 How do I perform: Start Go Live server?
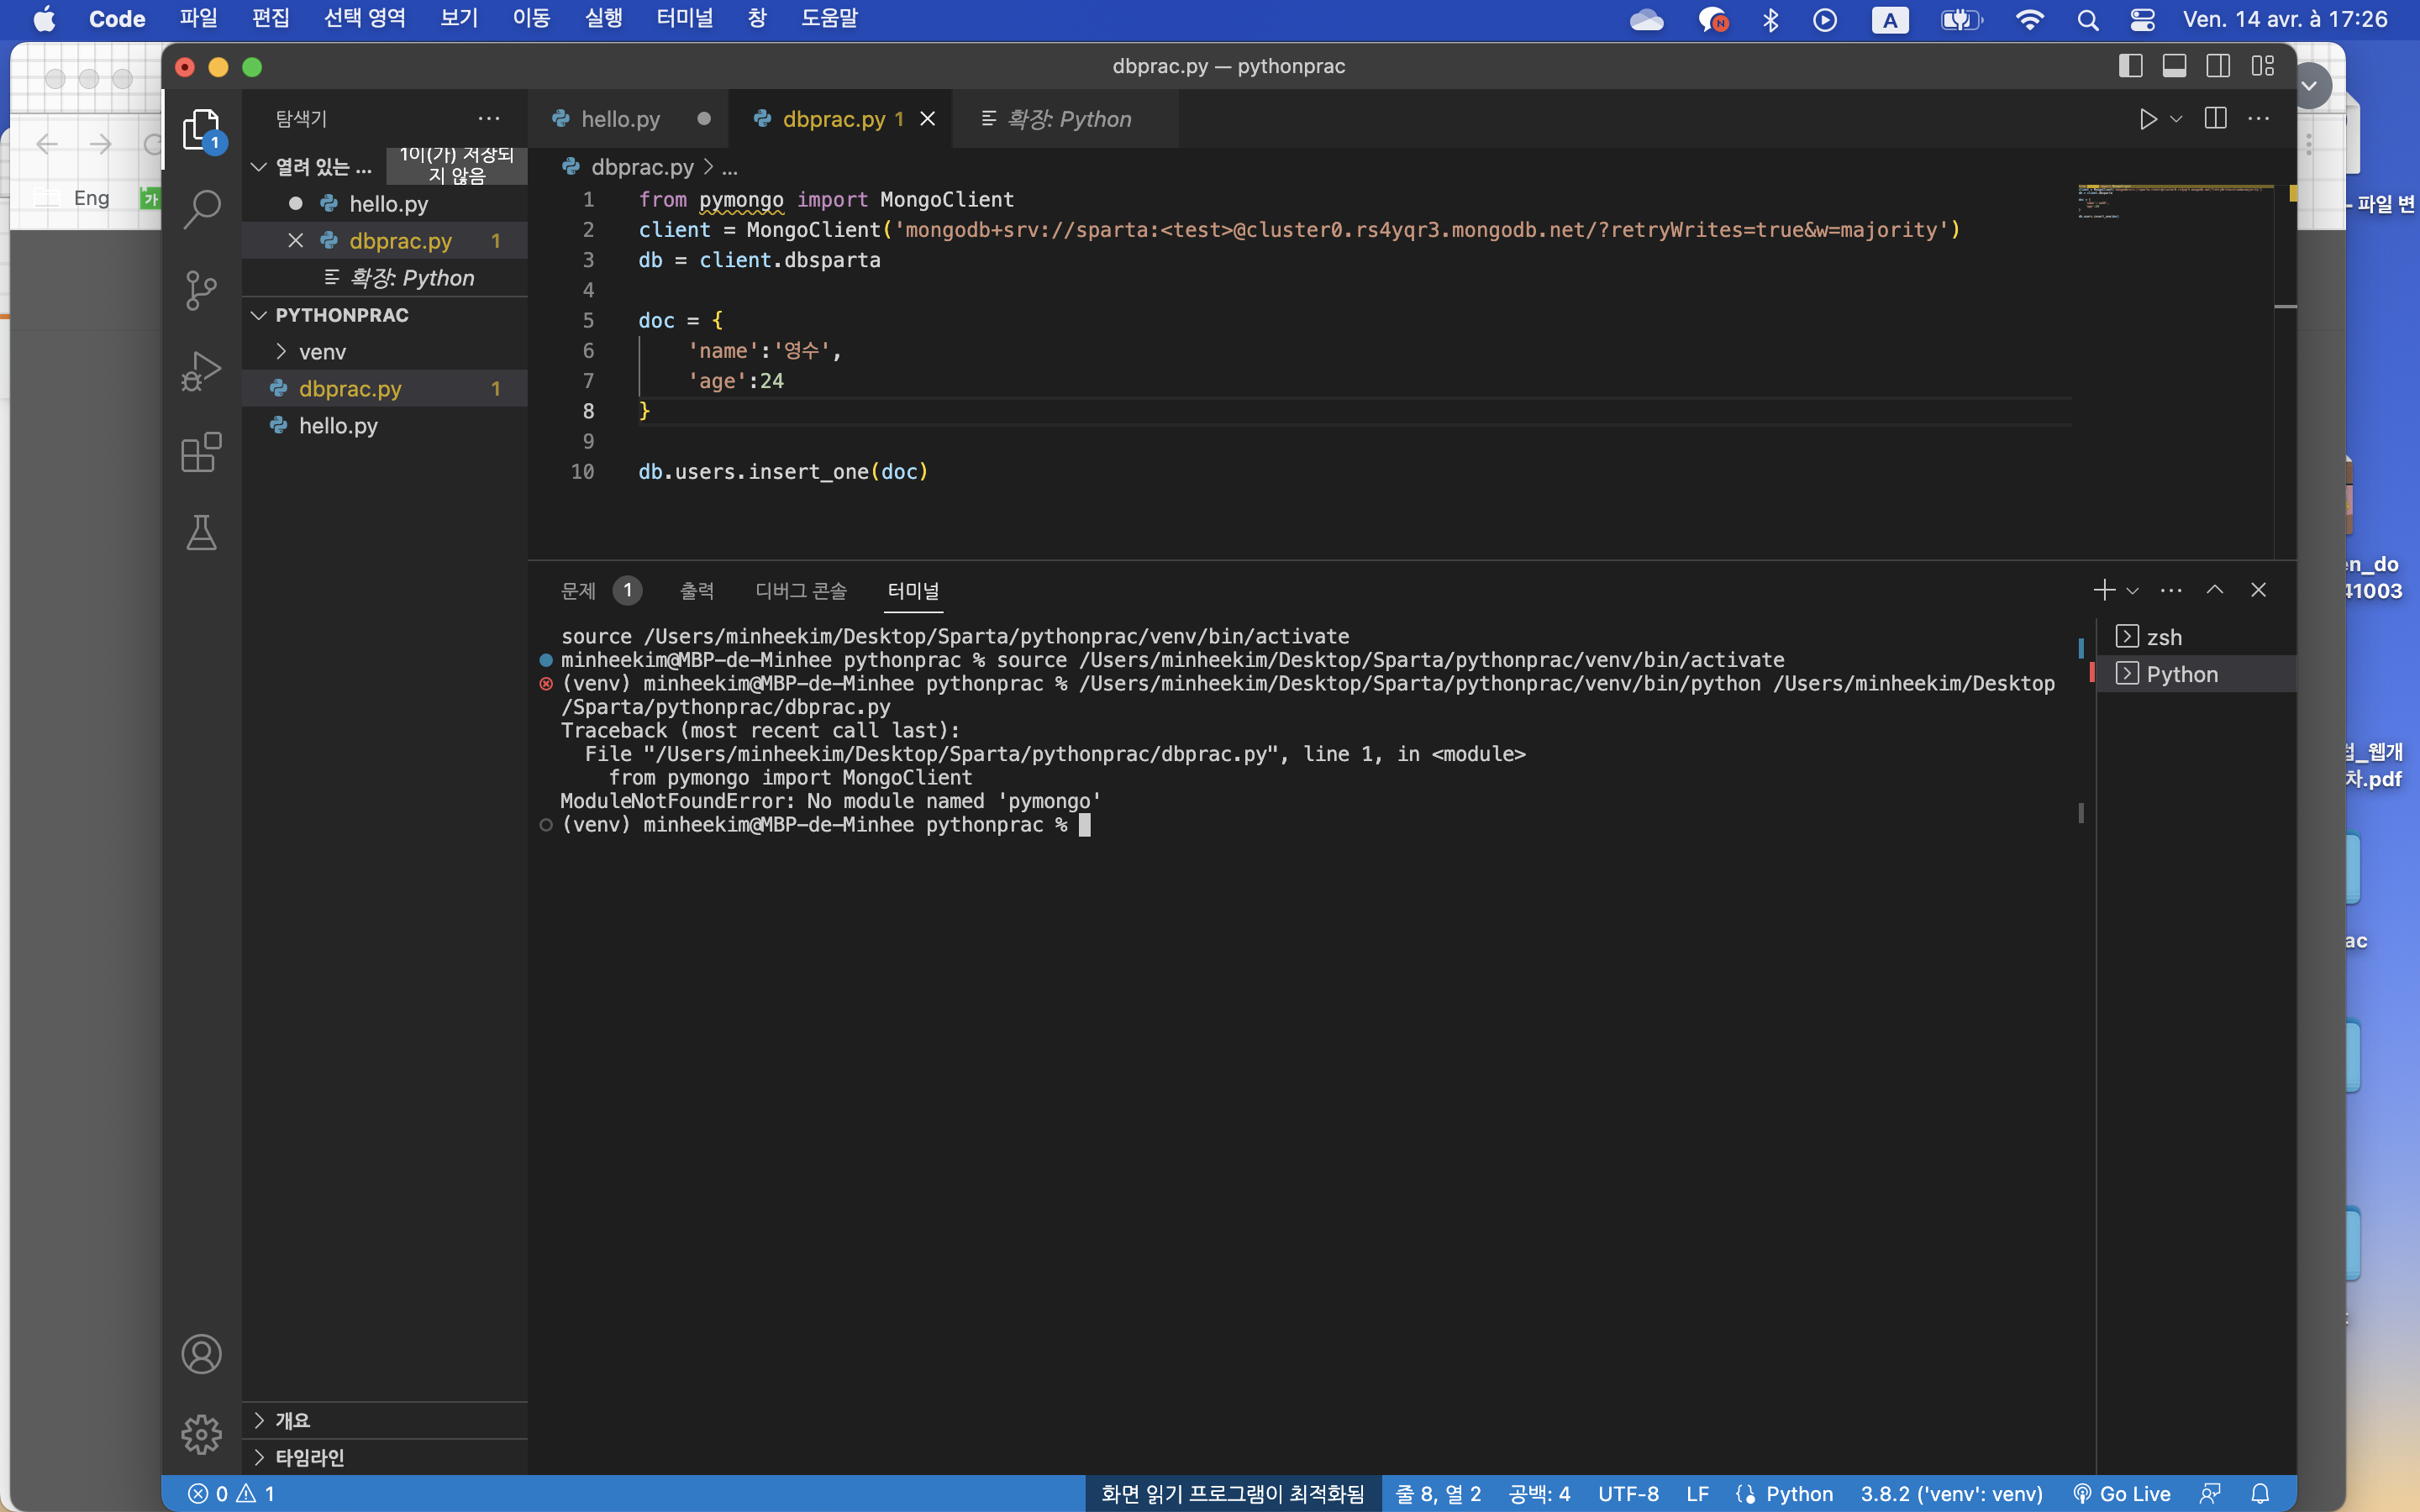pos(2121,1494)
